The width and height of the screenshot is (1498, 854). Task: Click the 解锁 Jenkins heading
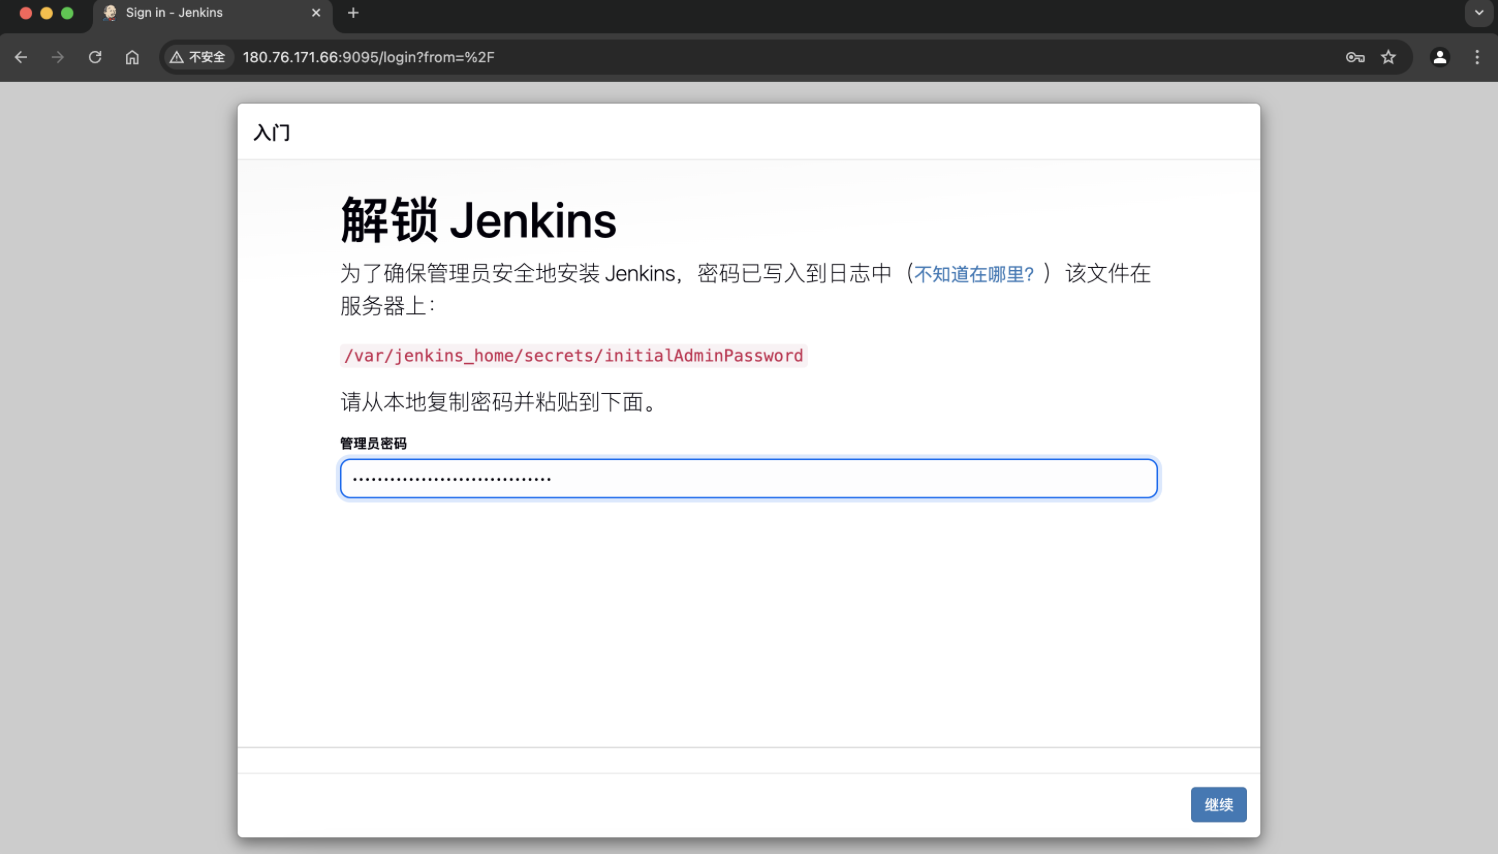pyautogui.click(x=479, y=220)
